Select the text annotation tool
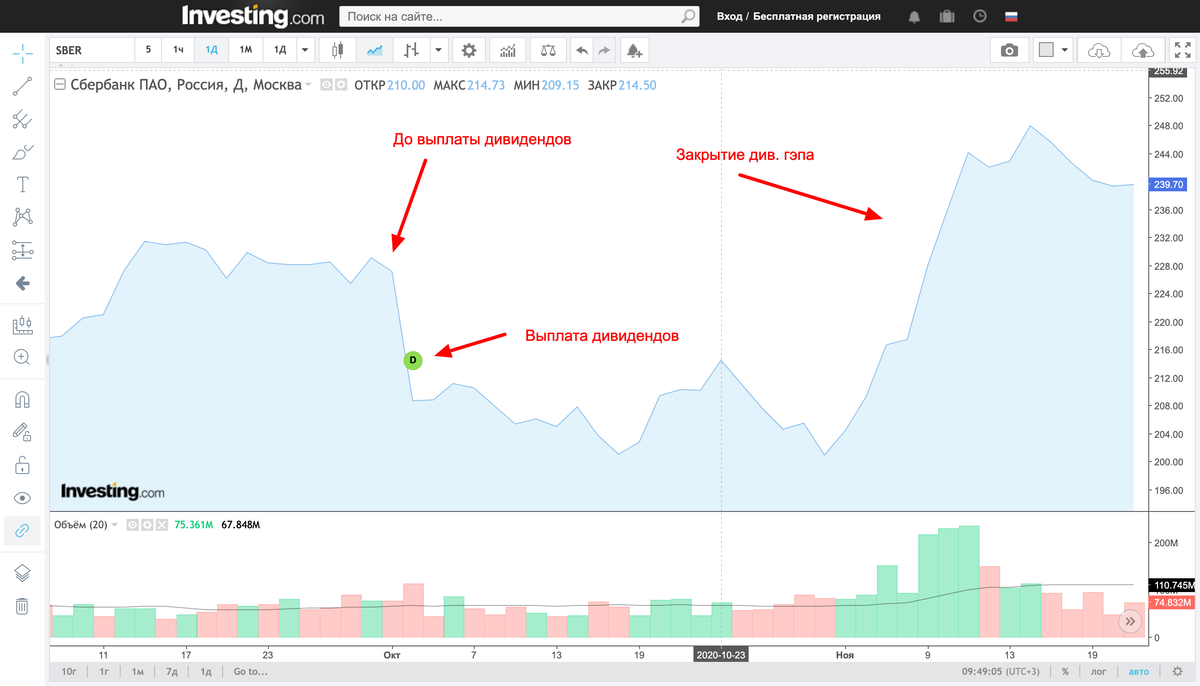Viewport: 1200px width, 686px height. point(22,185)
